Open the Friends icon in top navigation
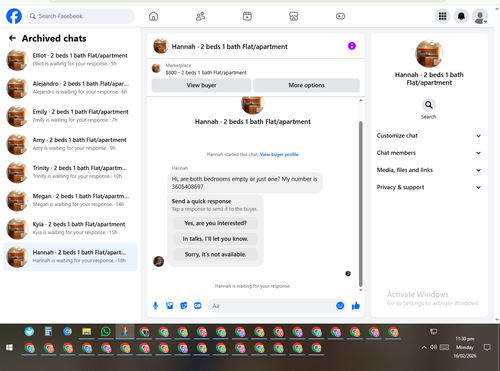Viewport: 500px width, 371px height. pos(200,16)
